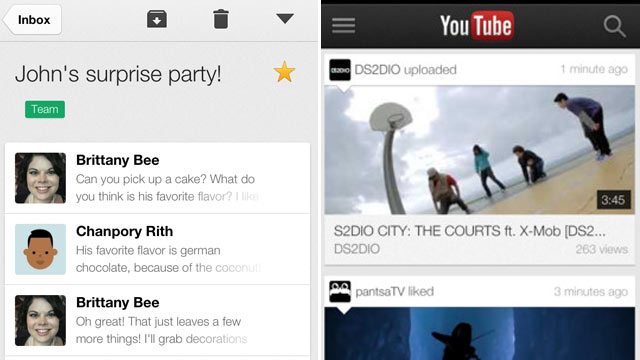Go back to Inbox in Gmail

pos(32,20)
